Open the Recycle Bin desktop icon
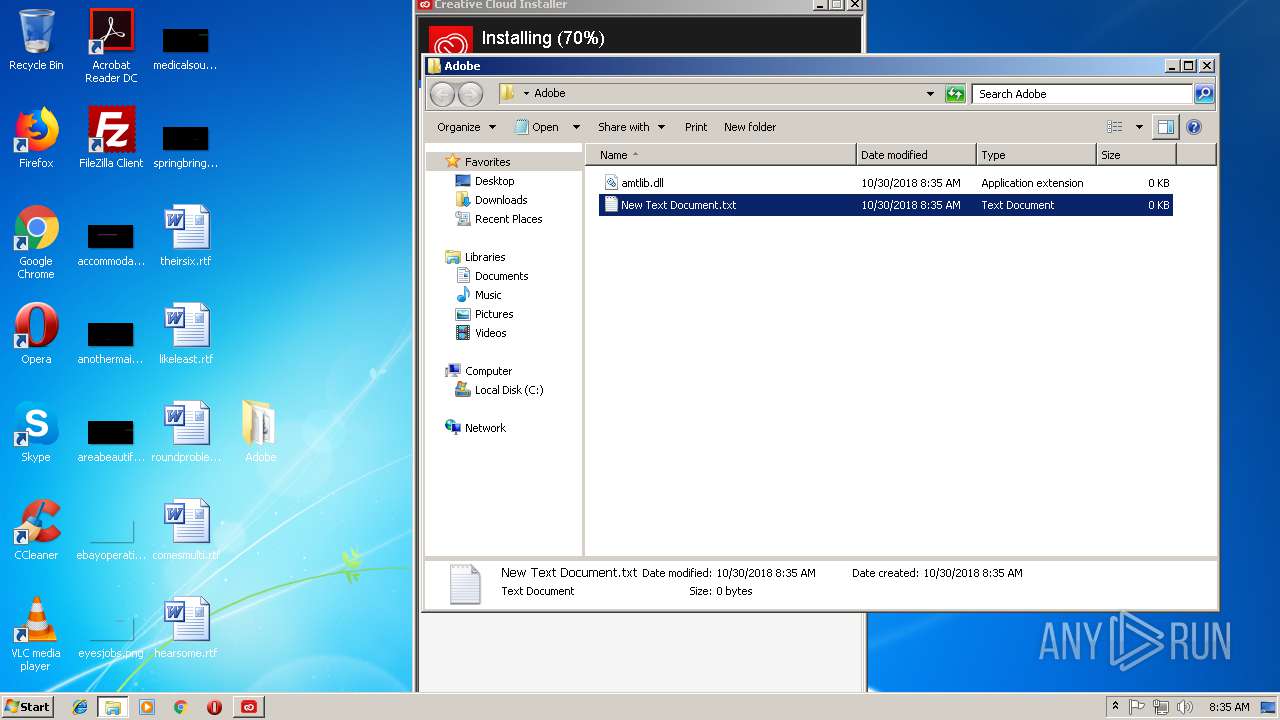This screenshot has height=720, width=1280. 36,40
